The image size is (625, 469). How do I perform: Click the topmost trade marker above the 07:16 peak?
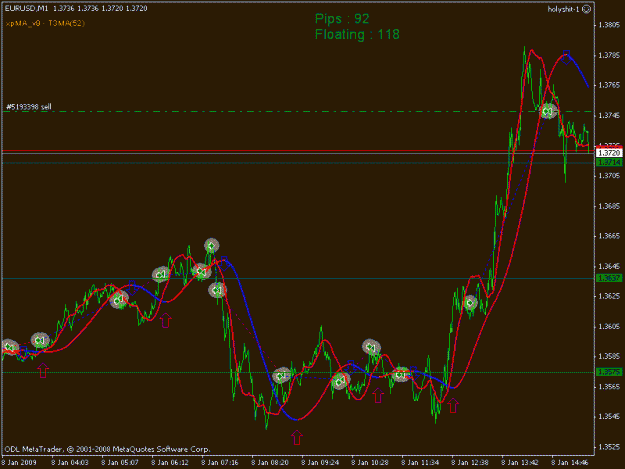(212, 246)
